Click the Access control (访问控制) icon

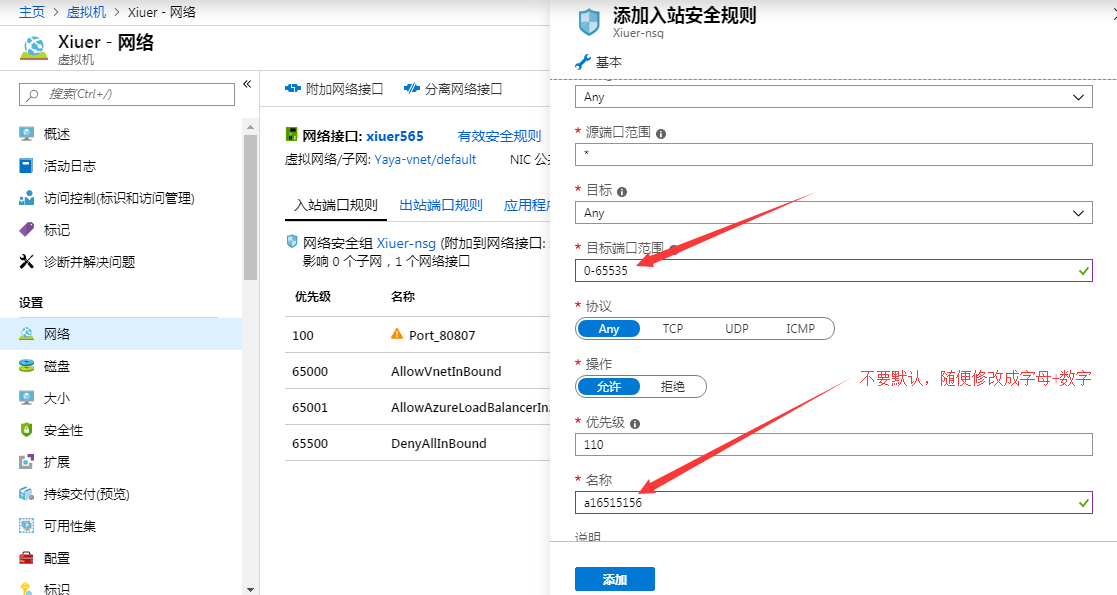point(26,198)
